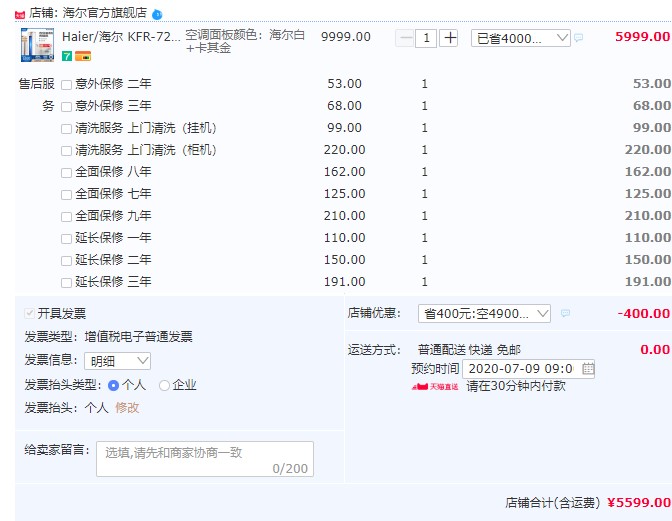The width and height of the screenshot is (672, 521).
Task: Click the Tmall store icon before 店铺
Action: pos(20,15)
